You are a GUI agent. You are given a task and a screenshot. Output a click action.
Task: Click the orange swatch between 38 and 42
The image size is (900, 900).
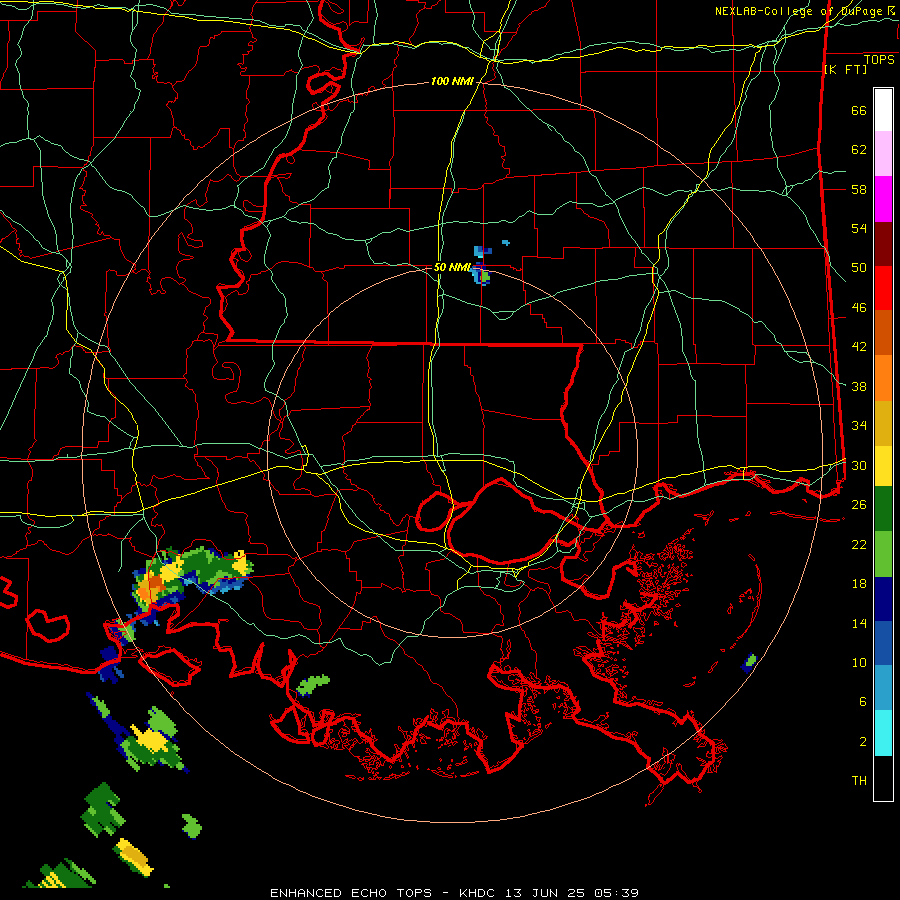[883, 378]
